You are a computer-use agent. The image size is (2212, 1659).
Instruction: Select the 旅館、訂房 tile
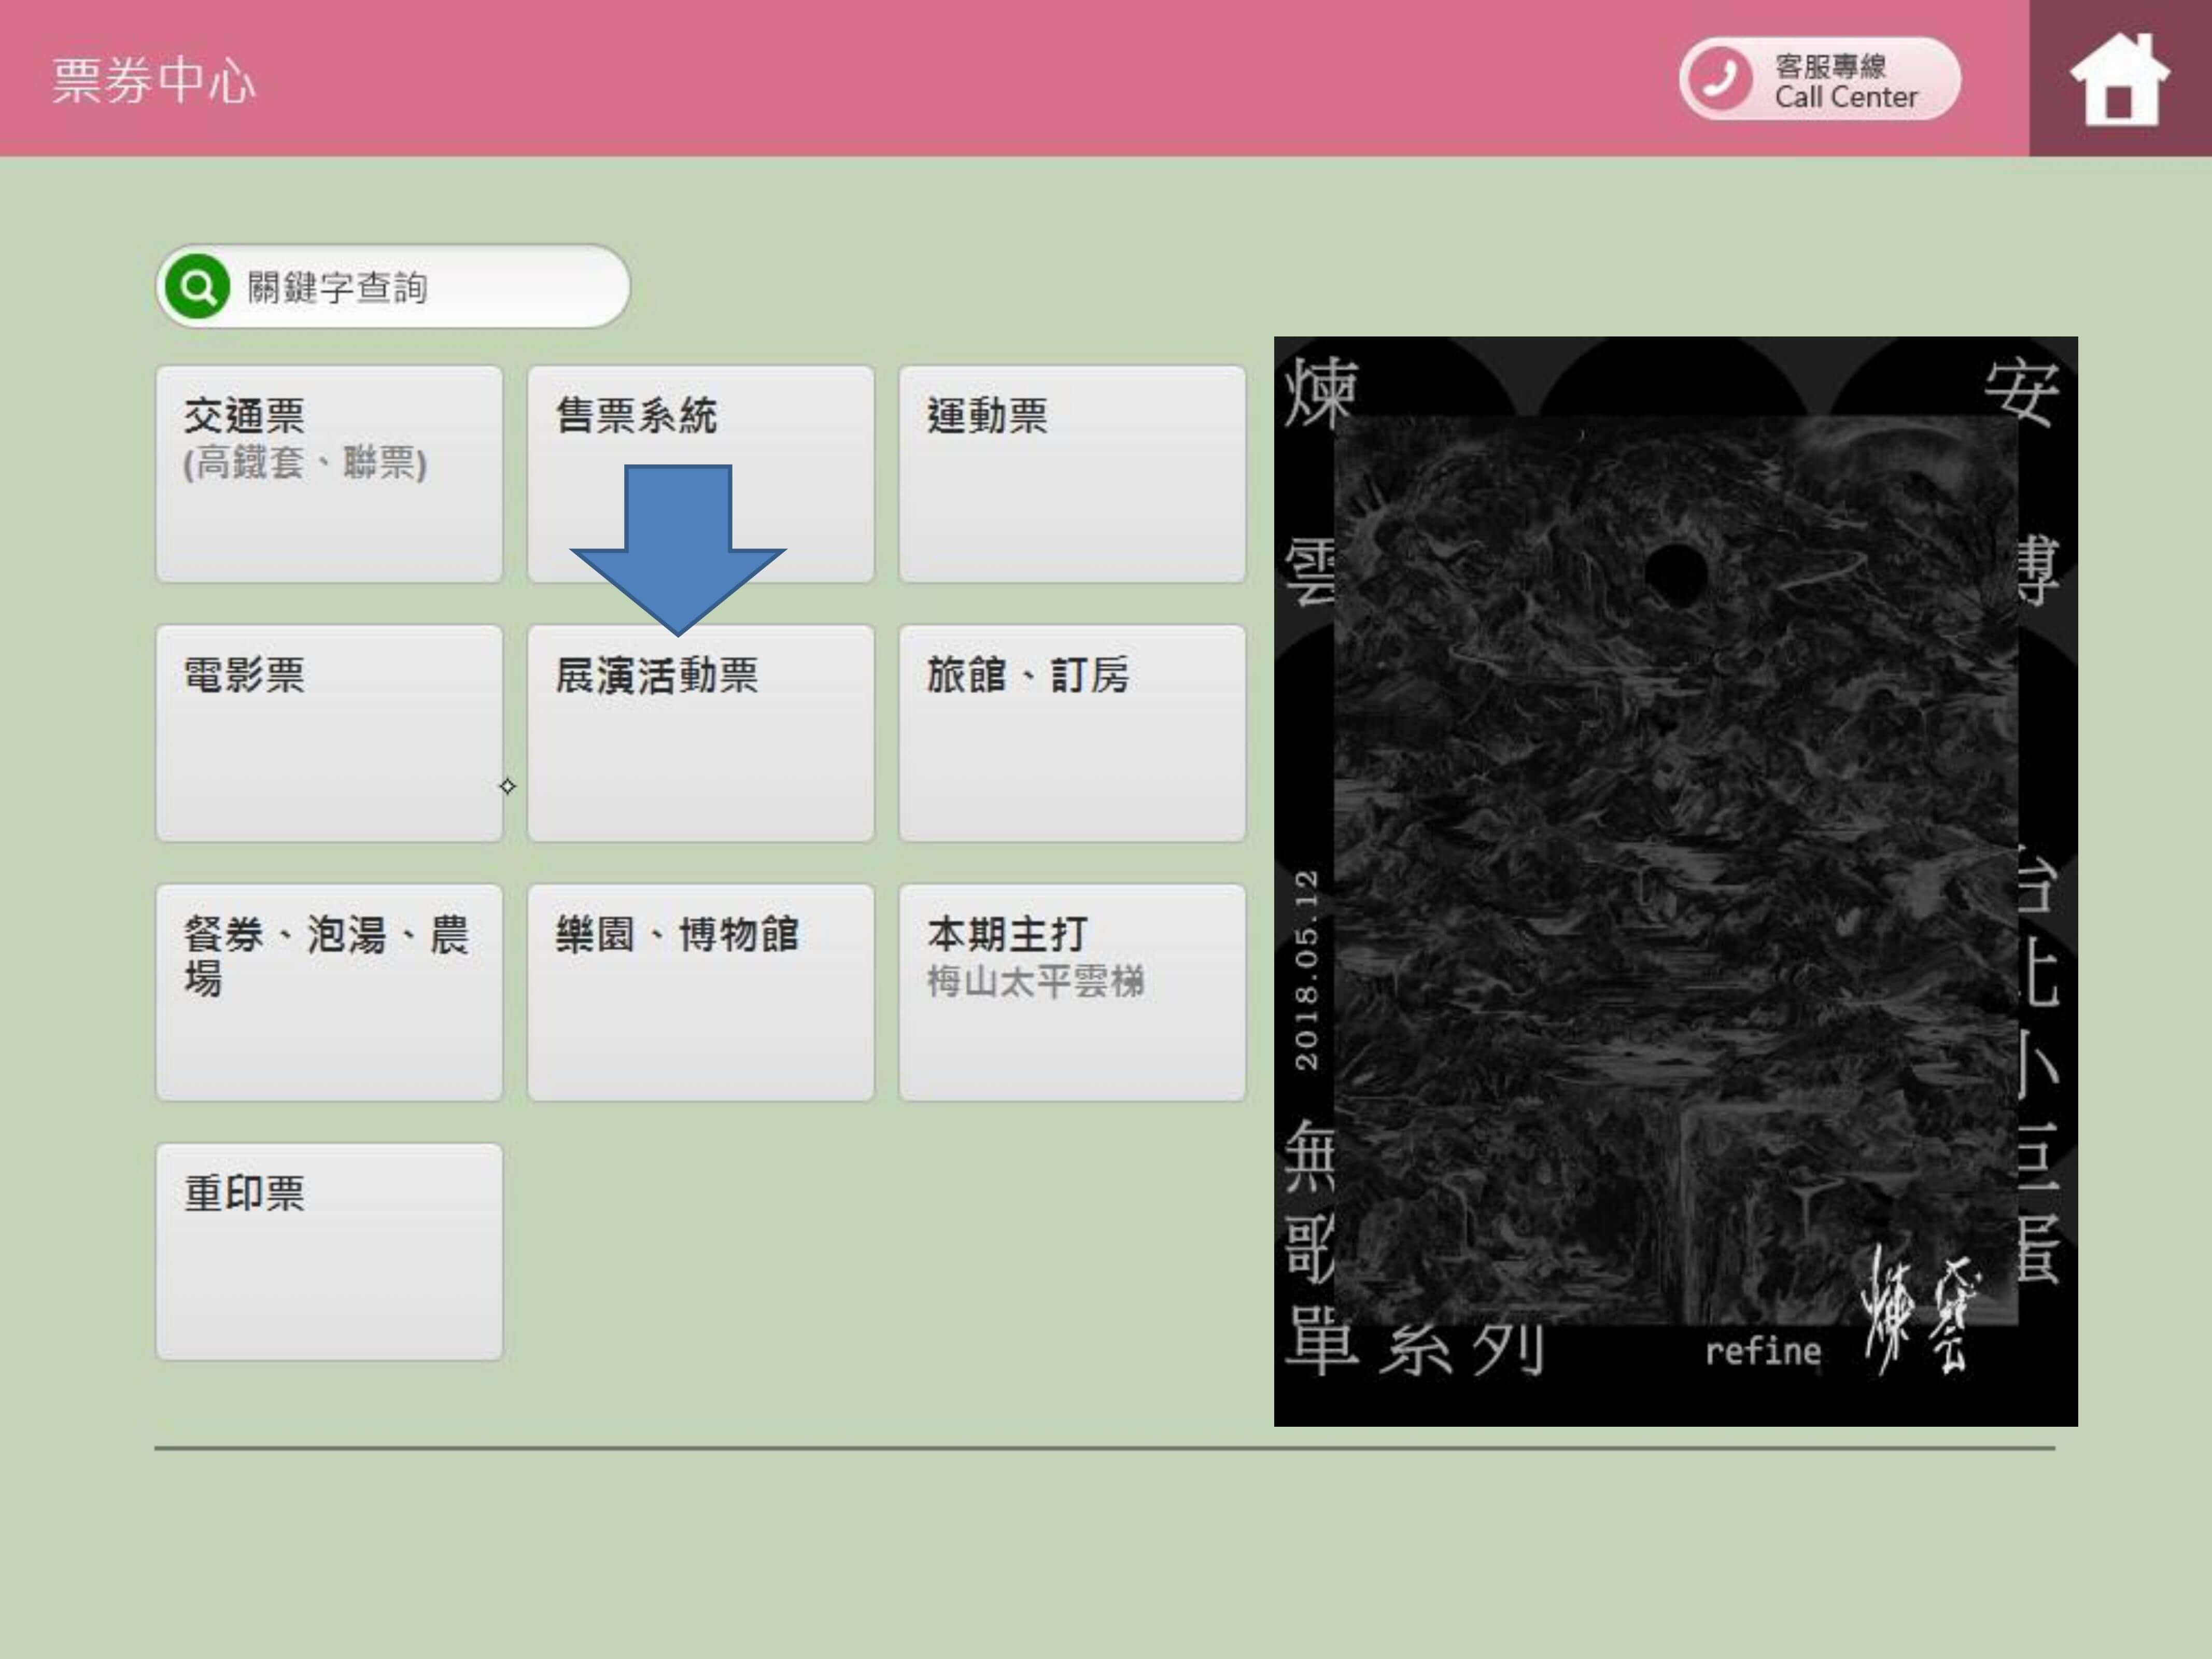(x=1072, y=733)
